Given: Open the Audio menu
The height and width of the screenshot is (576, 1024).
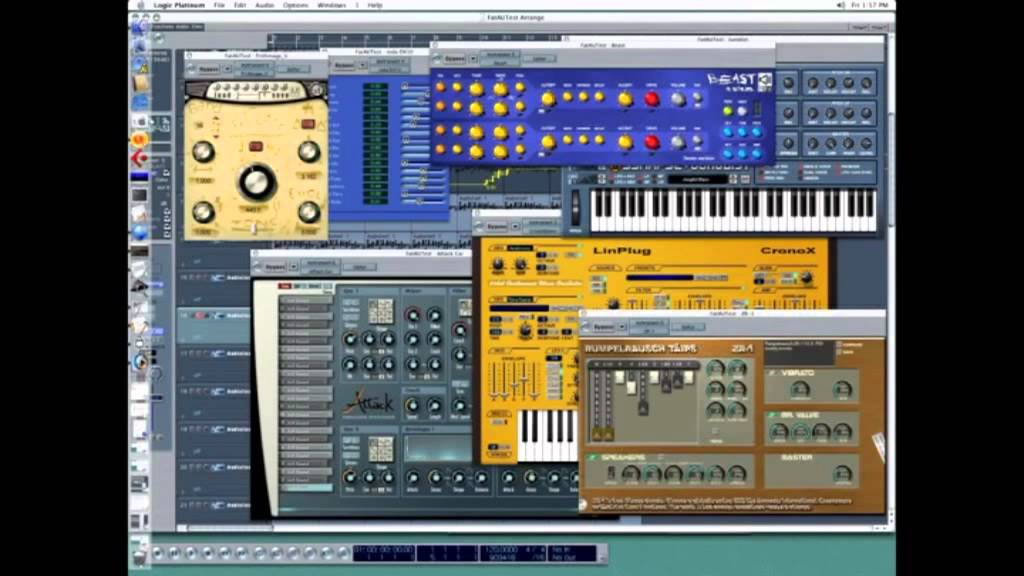Looking at the screenshot, I should pos(264,5).
